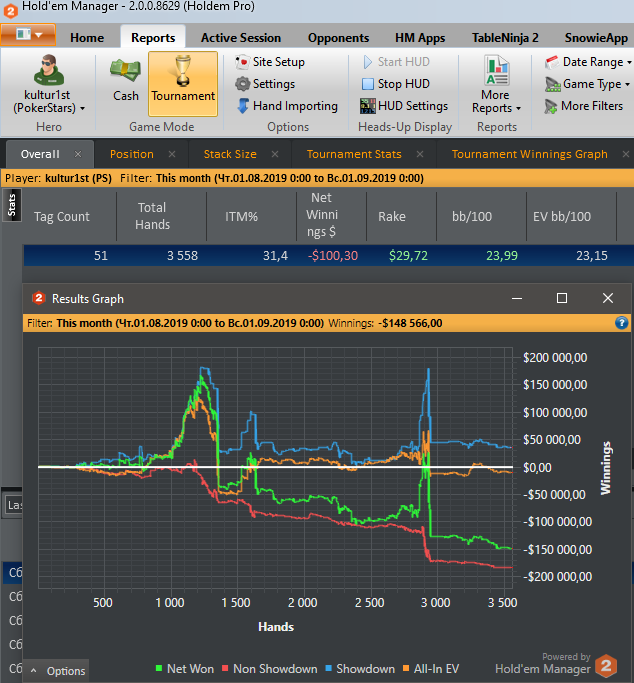
Task: Click the Hold'em Manager title bar logo
Action: point(10,10)
